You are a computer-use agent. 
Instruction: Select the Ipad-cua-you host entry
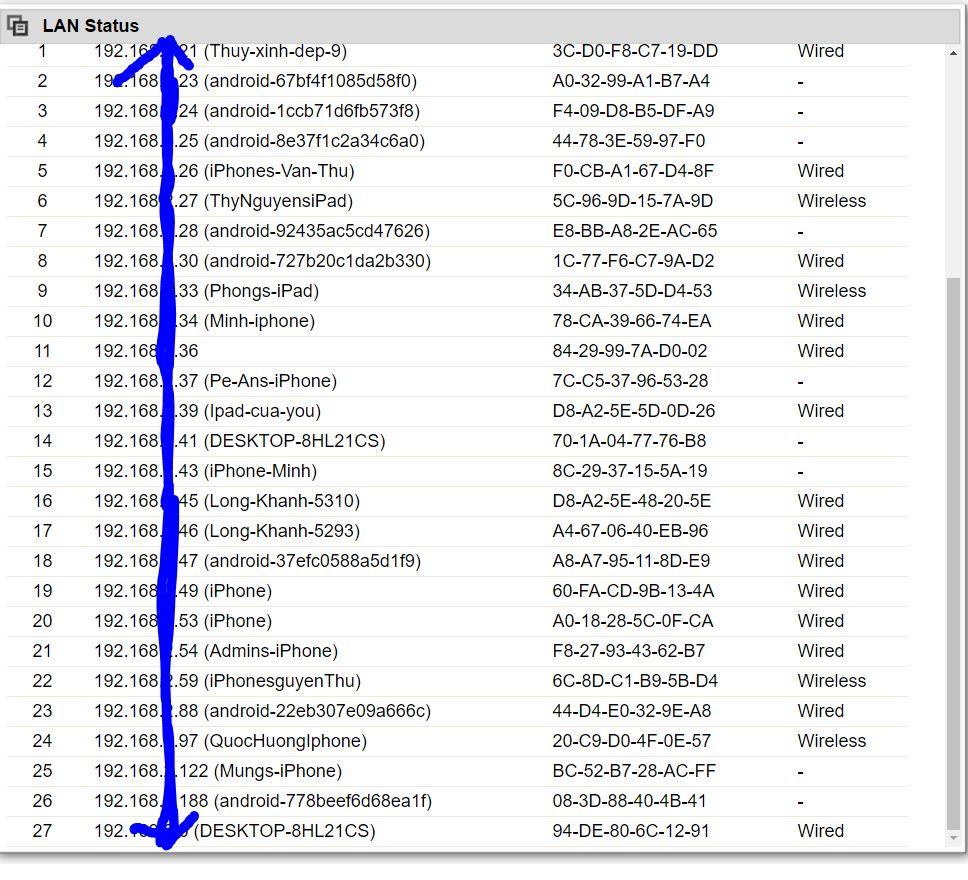262,411
